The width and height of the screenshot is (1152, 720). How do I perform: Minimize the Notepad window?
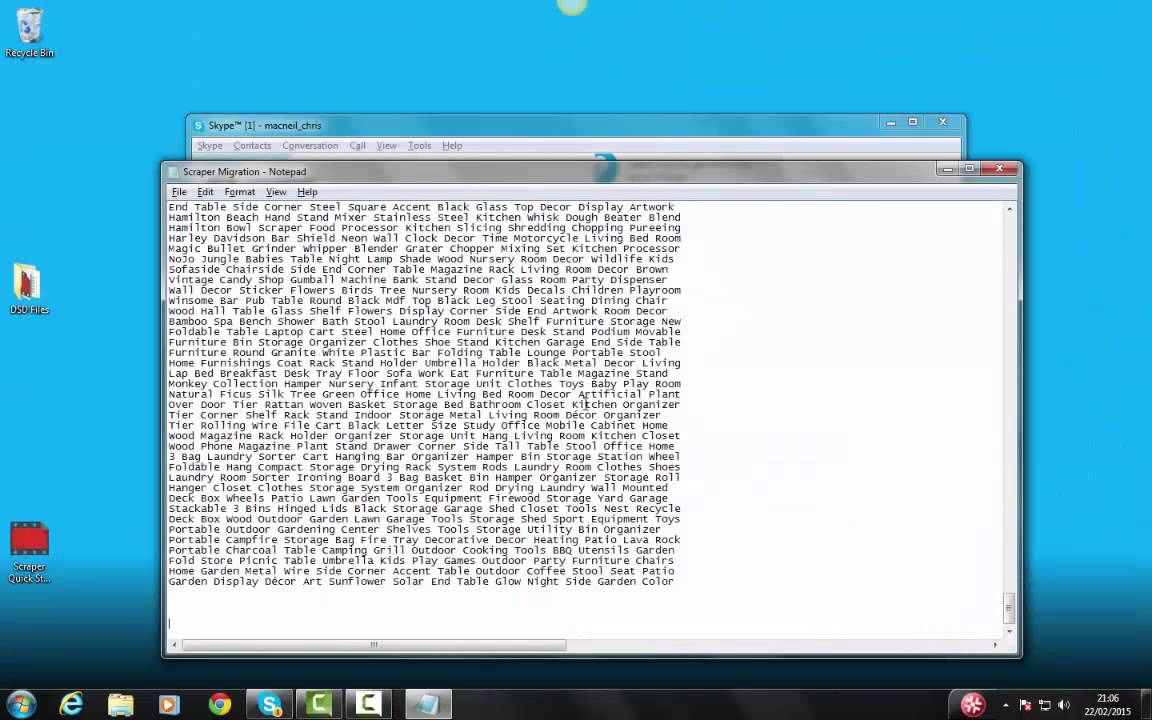coord(947,169)
